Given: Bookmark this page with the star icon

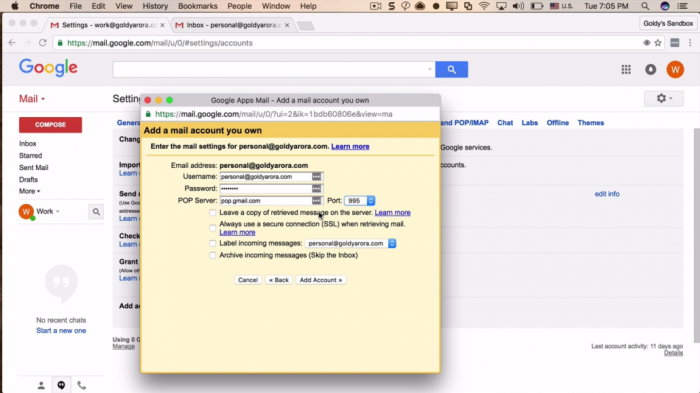Looking at the screenshot, I should [x=658, y=43].
